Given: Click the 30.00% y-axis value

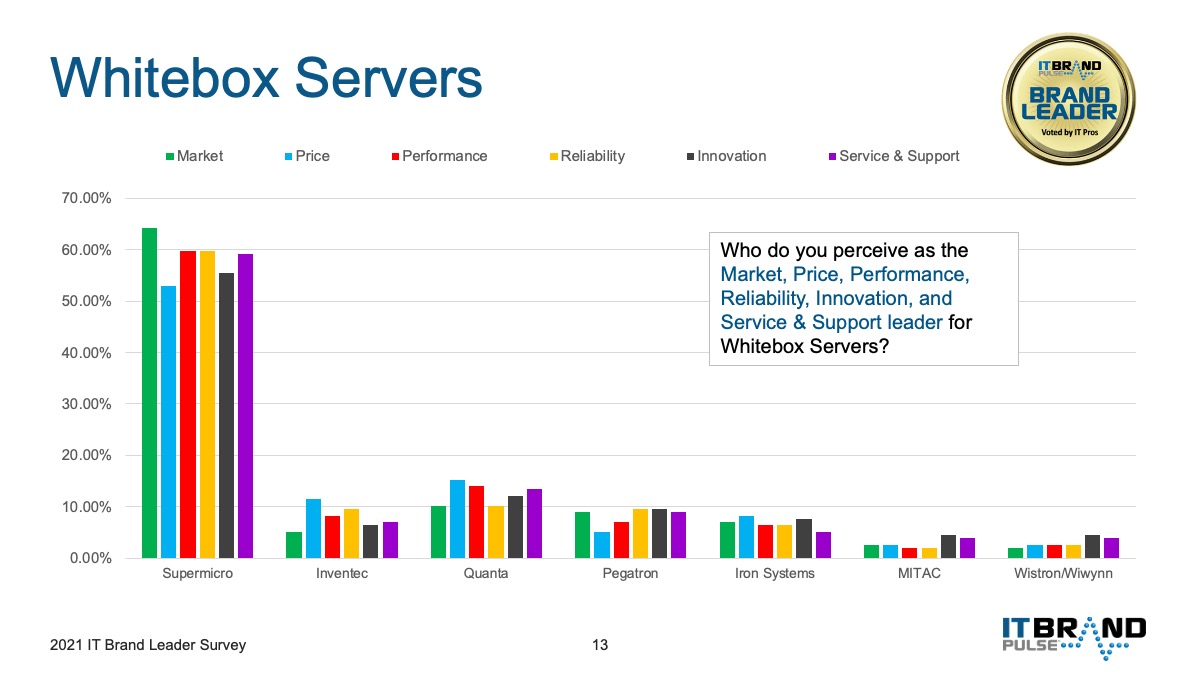Looking at the screenshot, I should pyautogui.click(x=86, y=404).
